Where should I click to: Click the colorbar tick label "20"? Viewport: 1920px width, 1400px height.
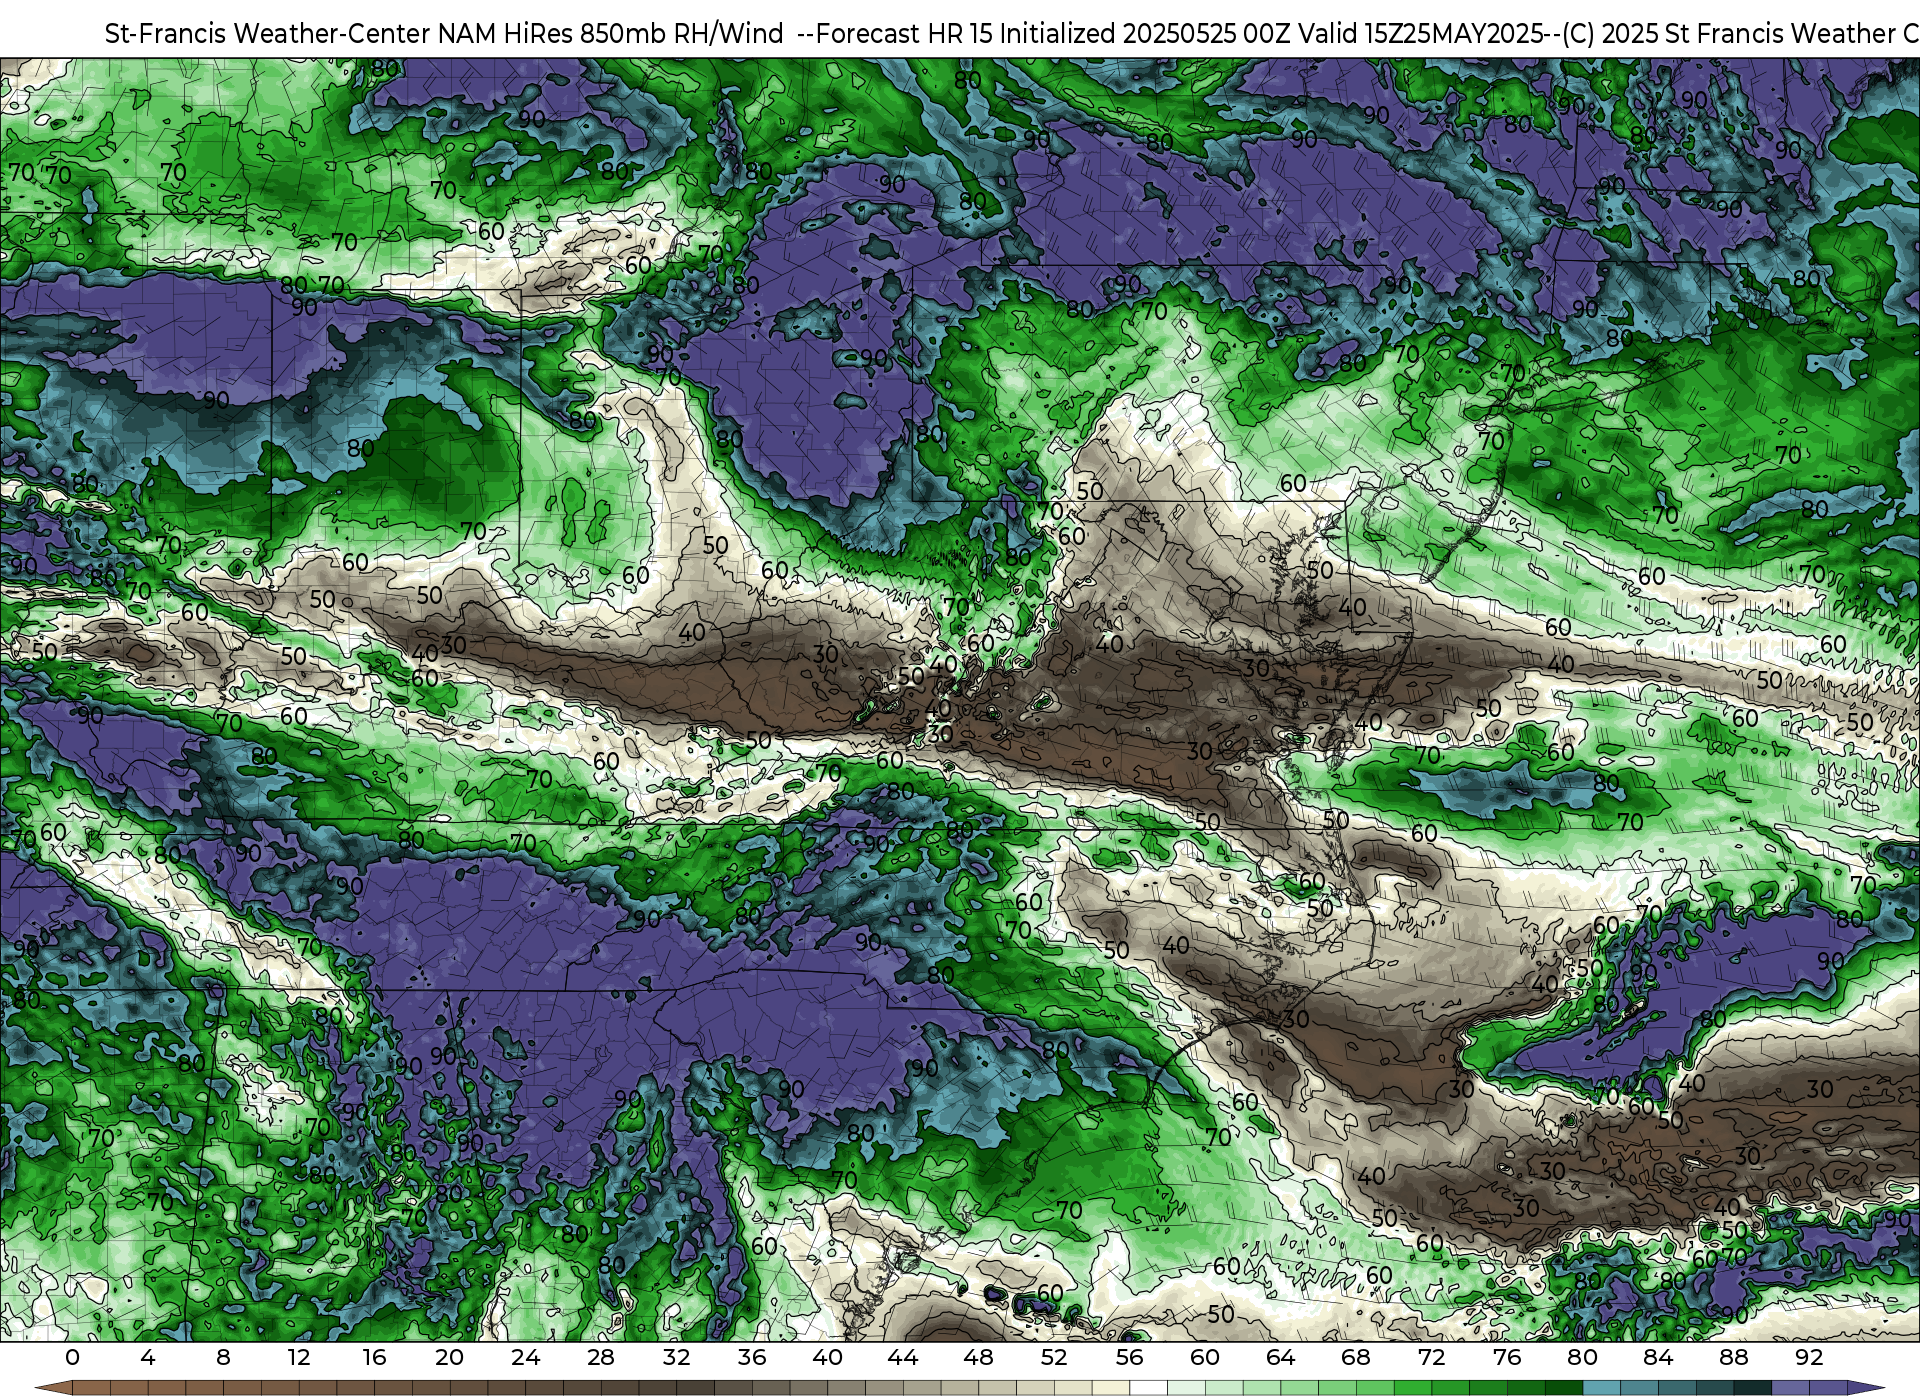click(450, 1357)
